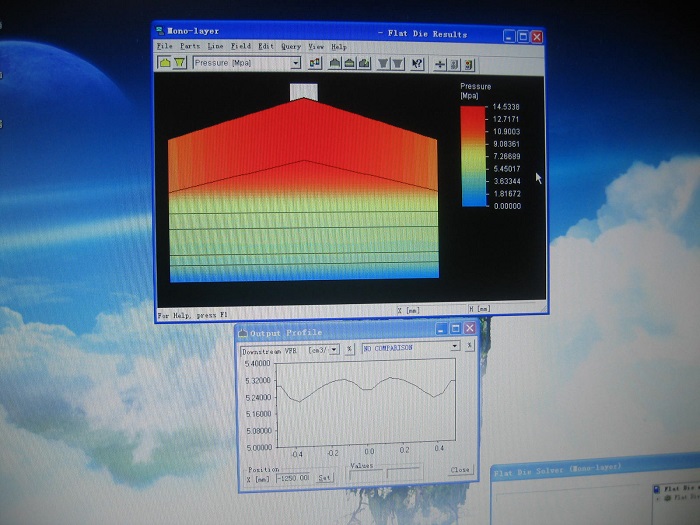Open the View menu
700x525 pixels.
point(316,46)
